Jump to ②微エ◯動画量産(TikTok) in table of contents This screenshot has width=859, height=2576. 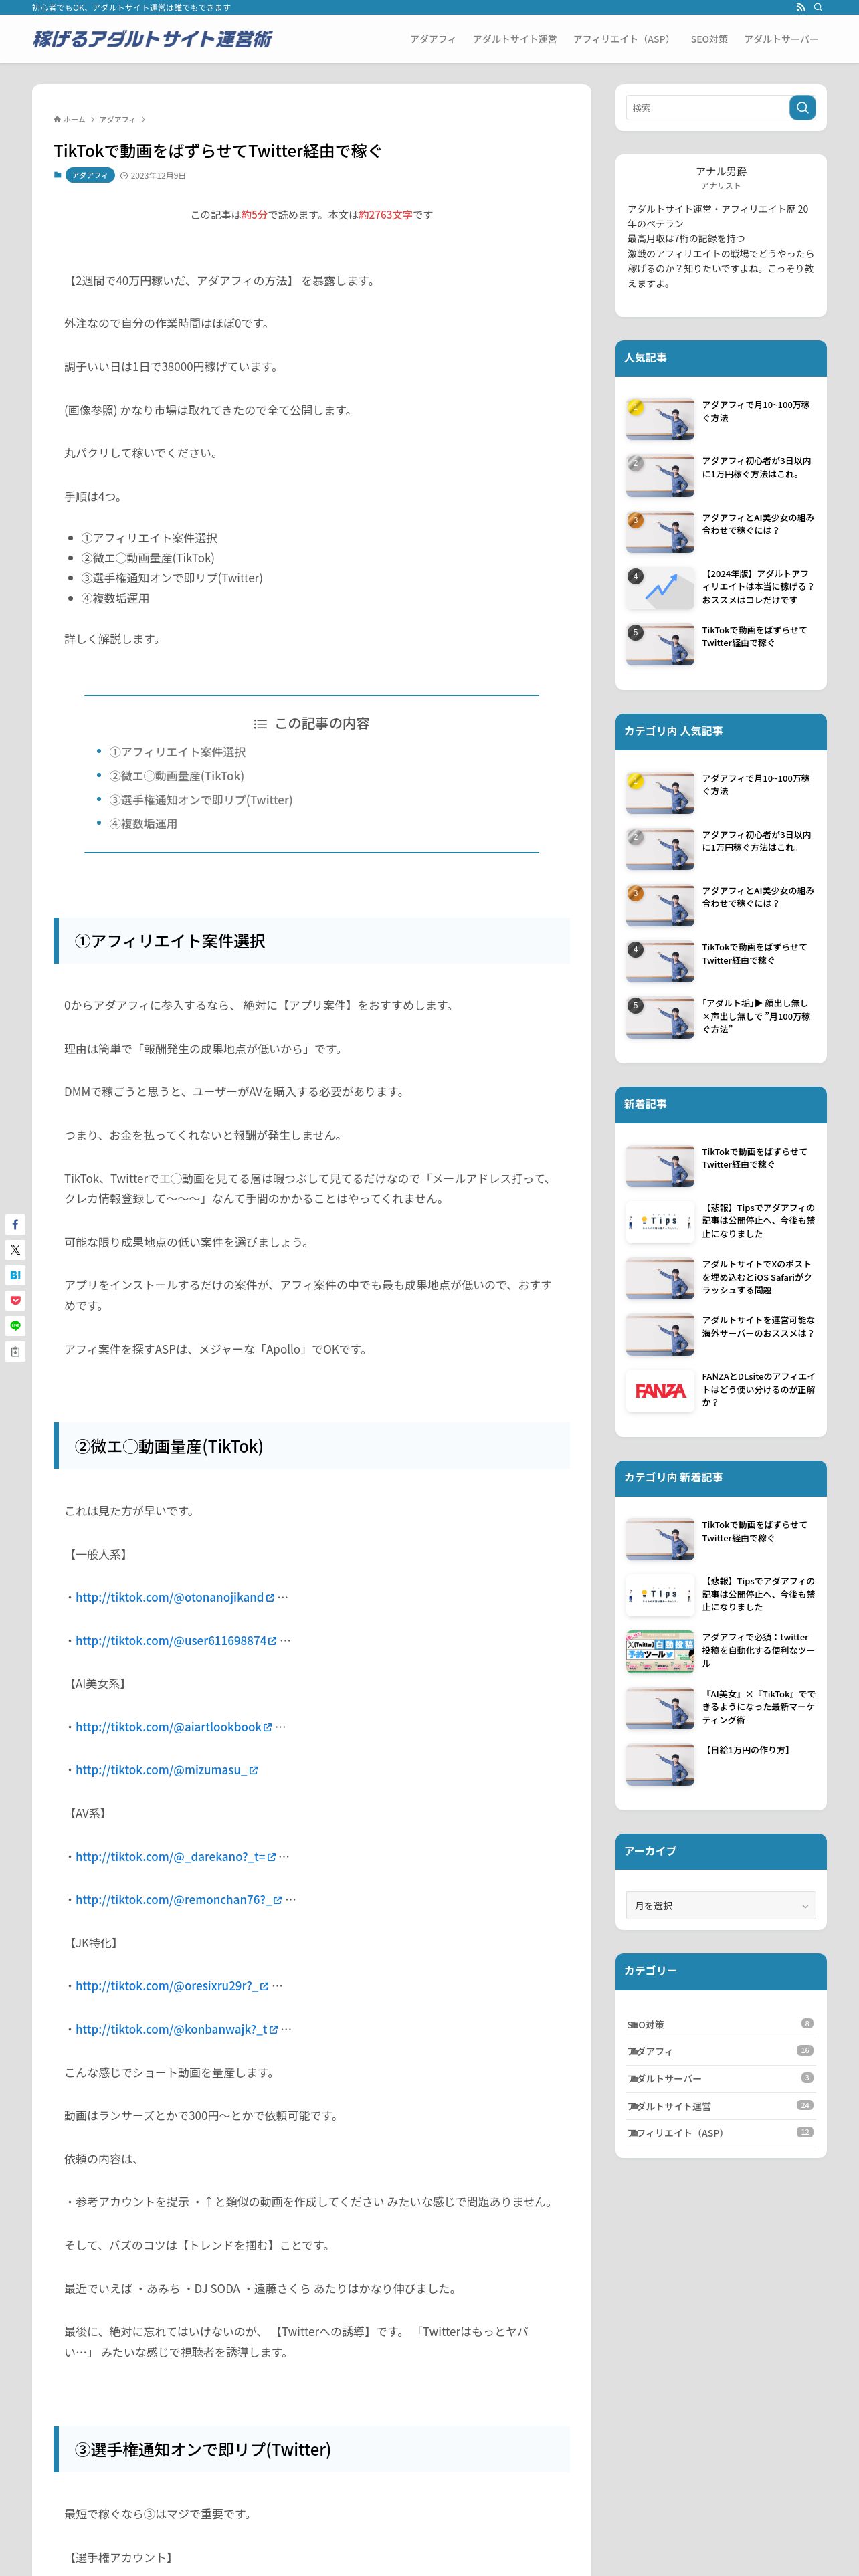(x=176, y=776)
